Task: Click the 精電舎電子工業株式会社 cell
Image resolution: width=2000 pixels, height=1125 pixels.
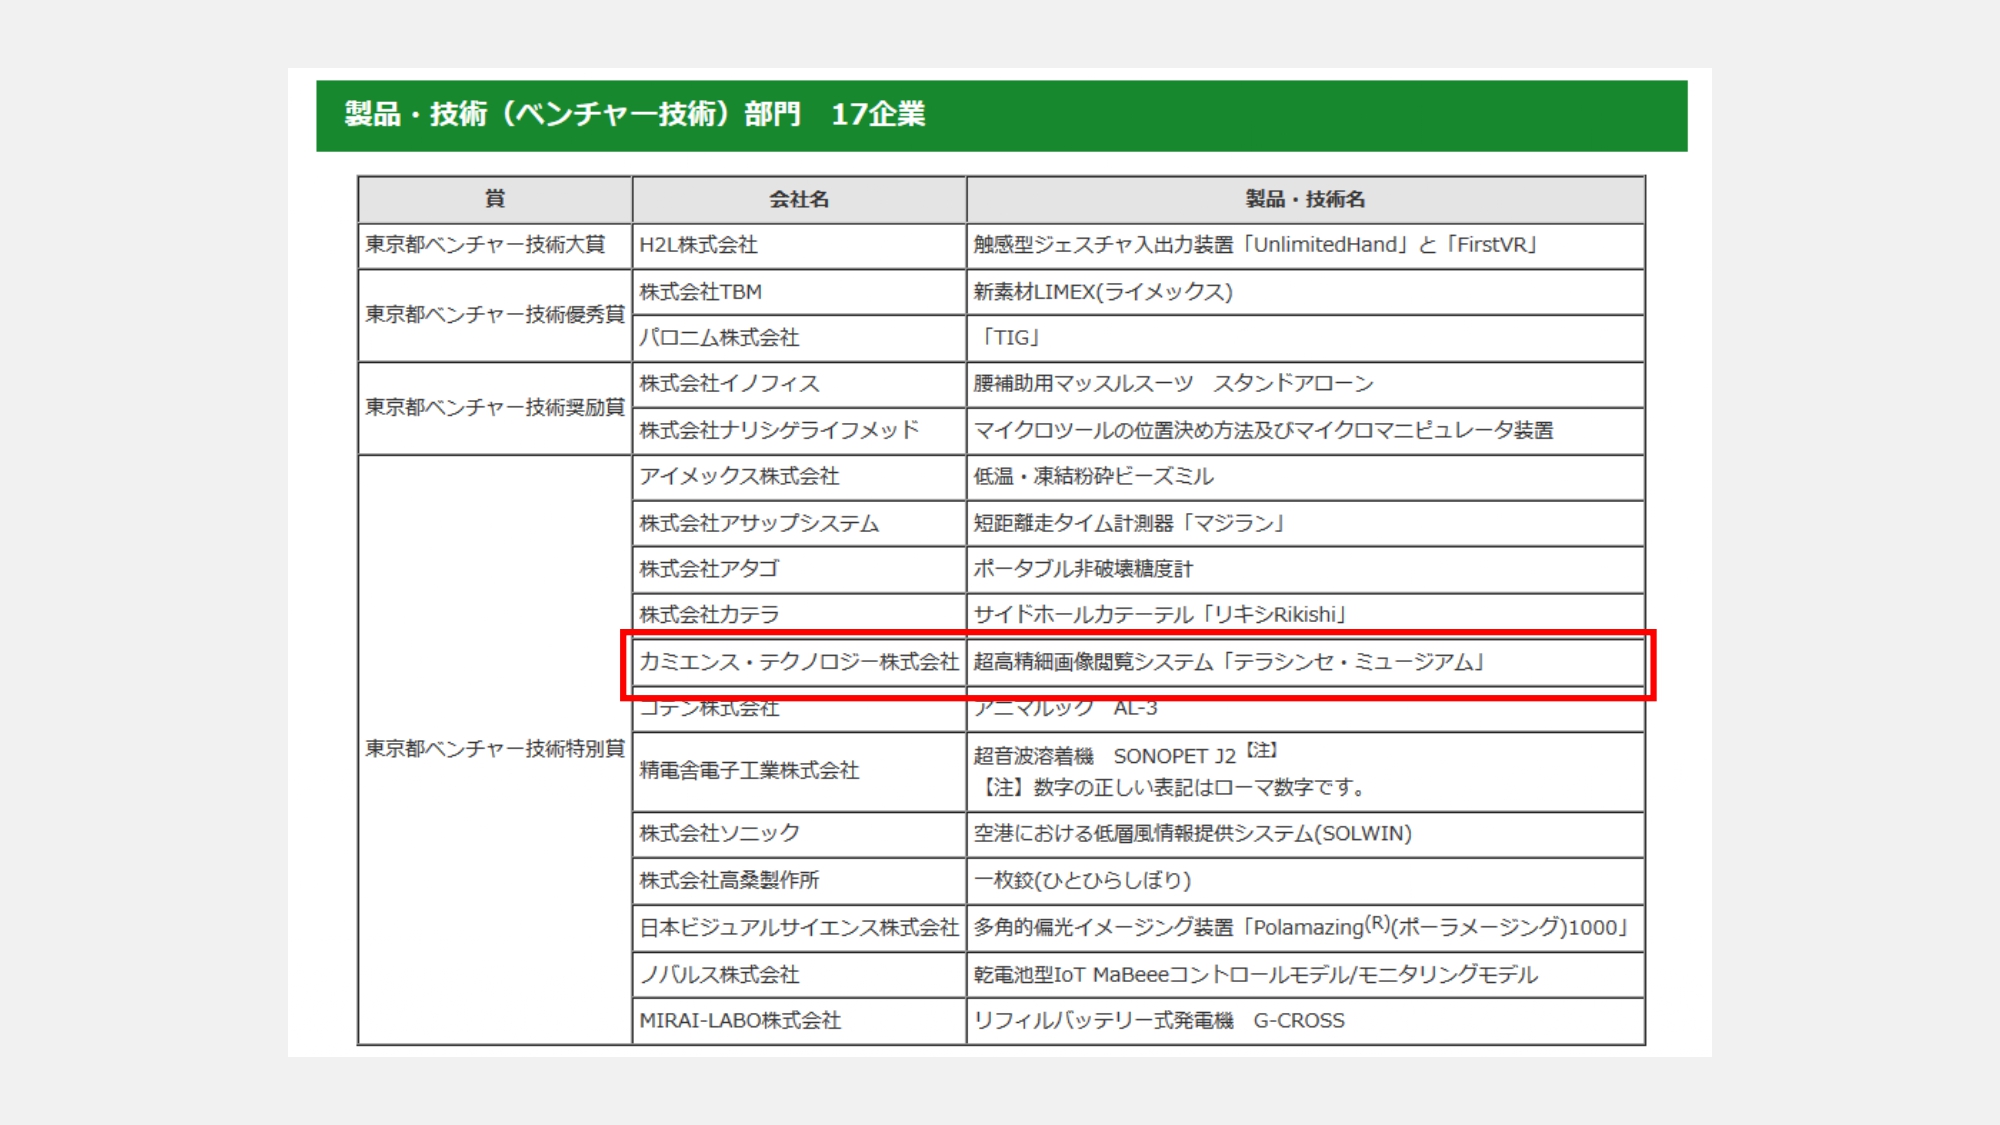Action: (749, 771)
